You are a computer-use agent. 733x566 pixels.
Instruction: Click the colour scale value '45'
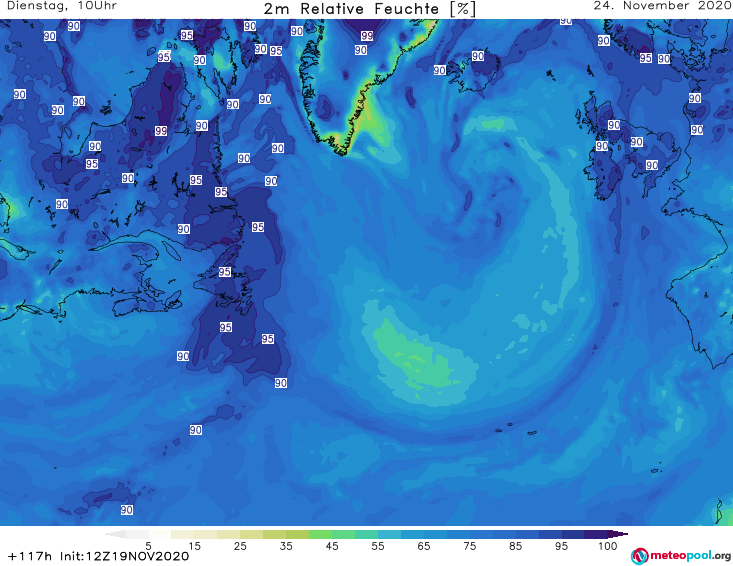(332, 545)
